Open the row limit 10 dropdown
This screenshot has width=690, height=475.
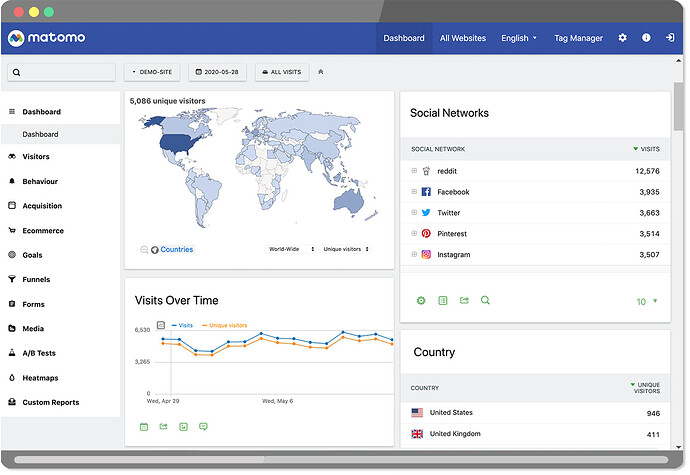(647, 302)
